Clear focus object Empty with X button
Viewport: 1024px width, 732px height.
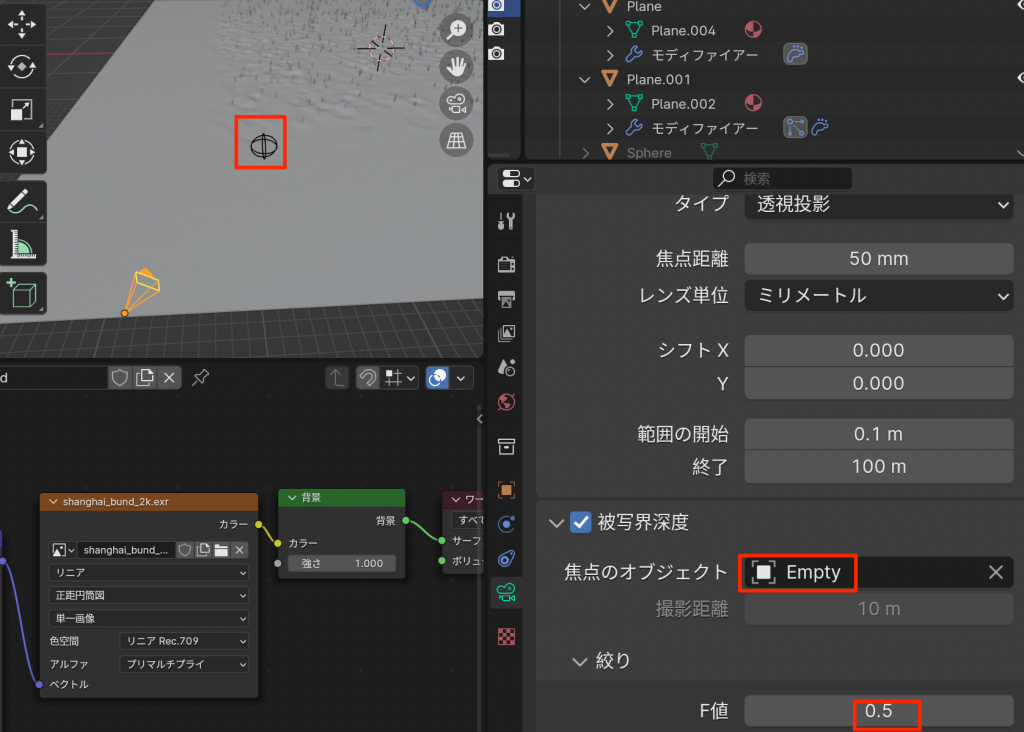click(995, 572)
